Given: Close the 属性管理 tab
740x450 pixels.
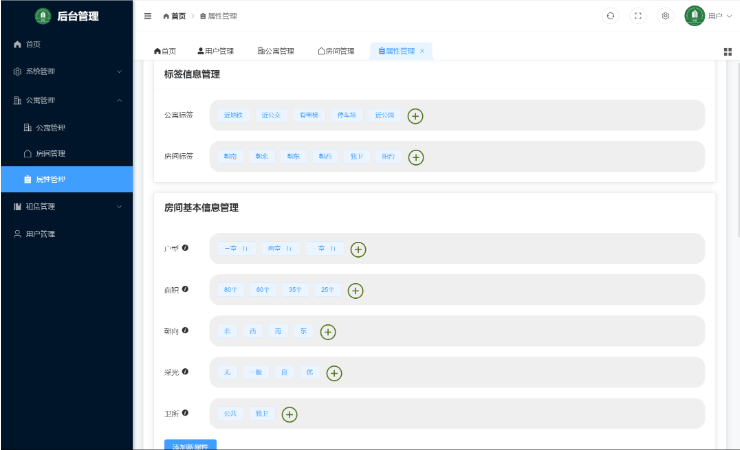Looking at the screenshot, I should [x=422, y=51].
